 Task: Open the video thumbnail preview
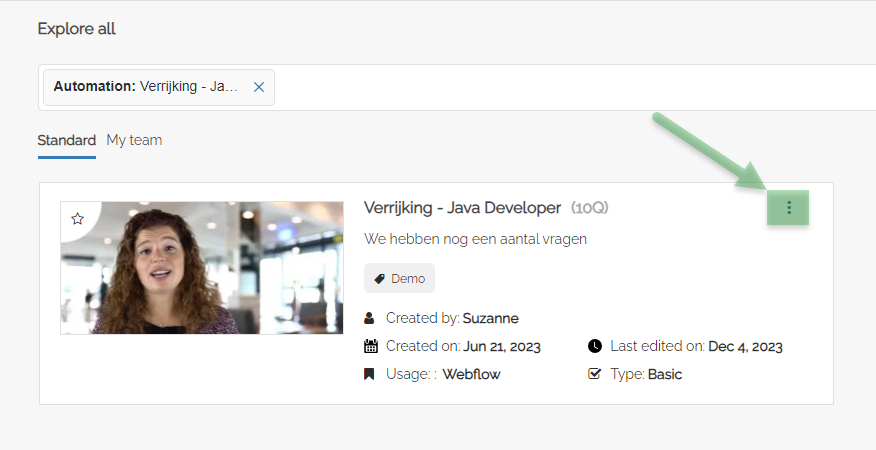pyautogui.click(x=202, y=268)
